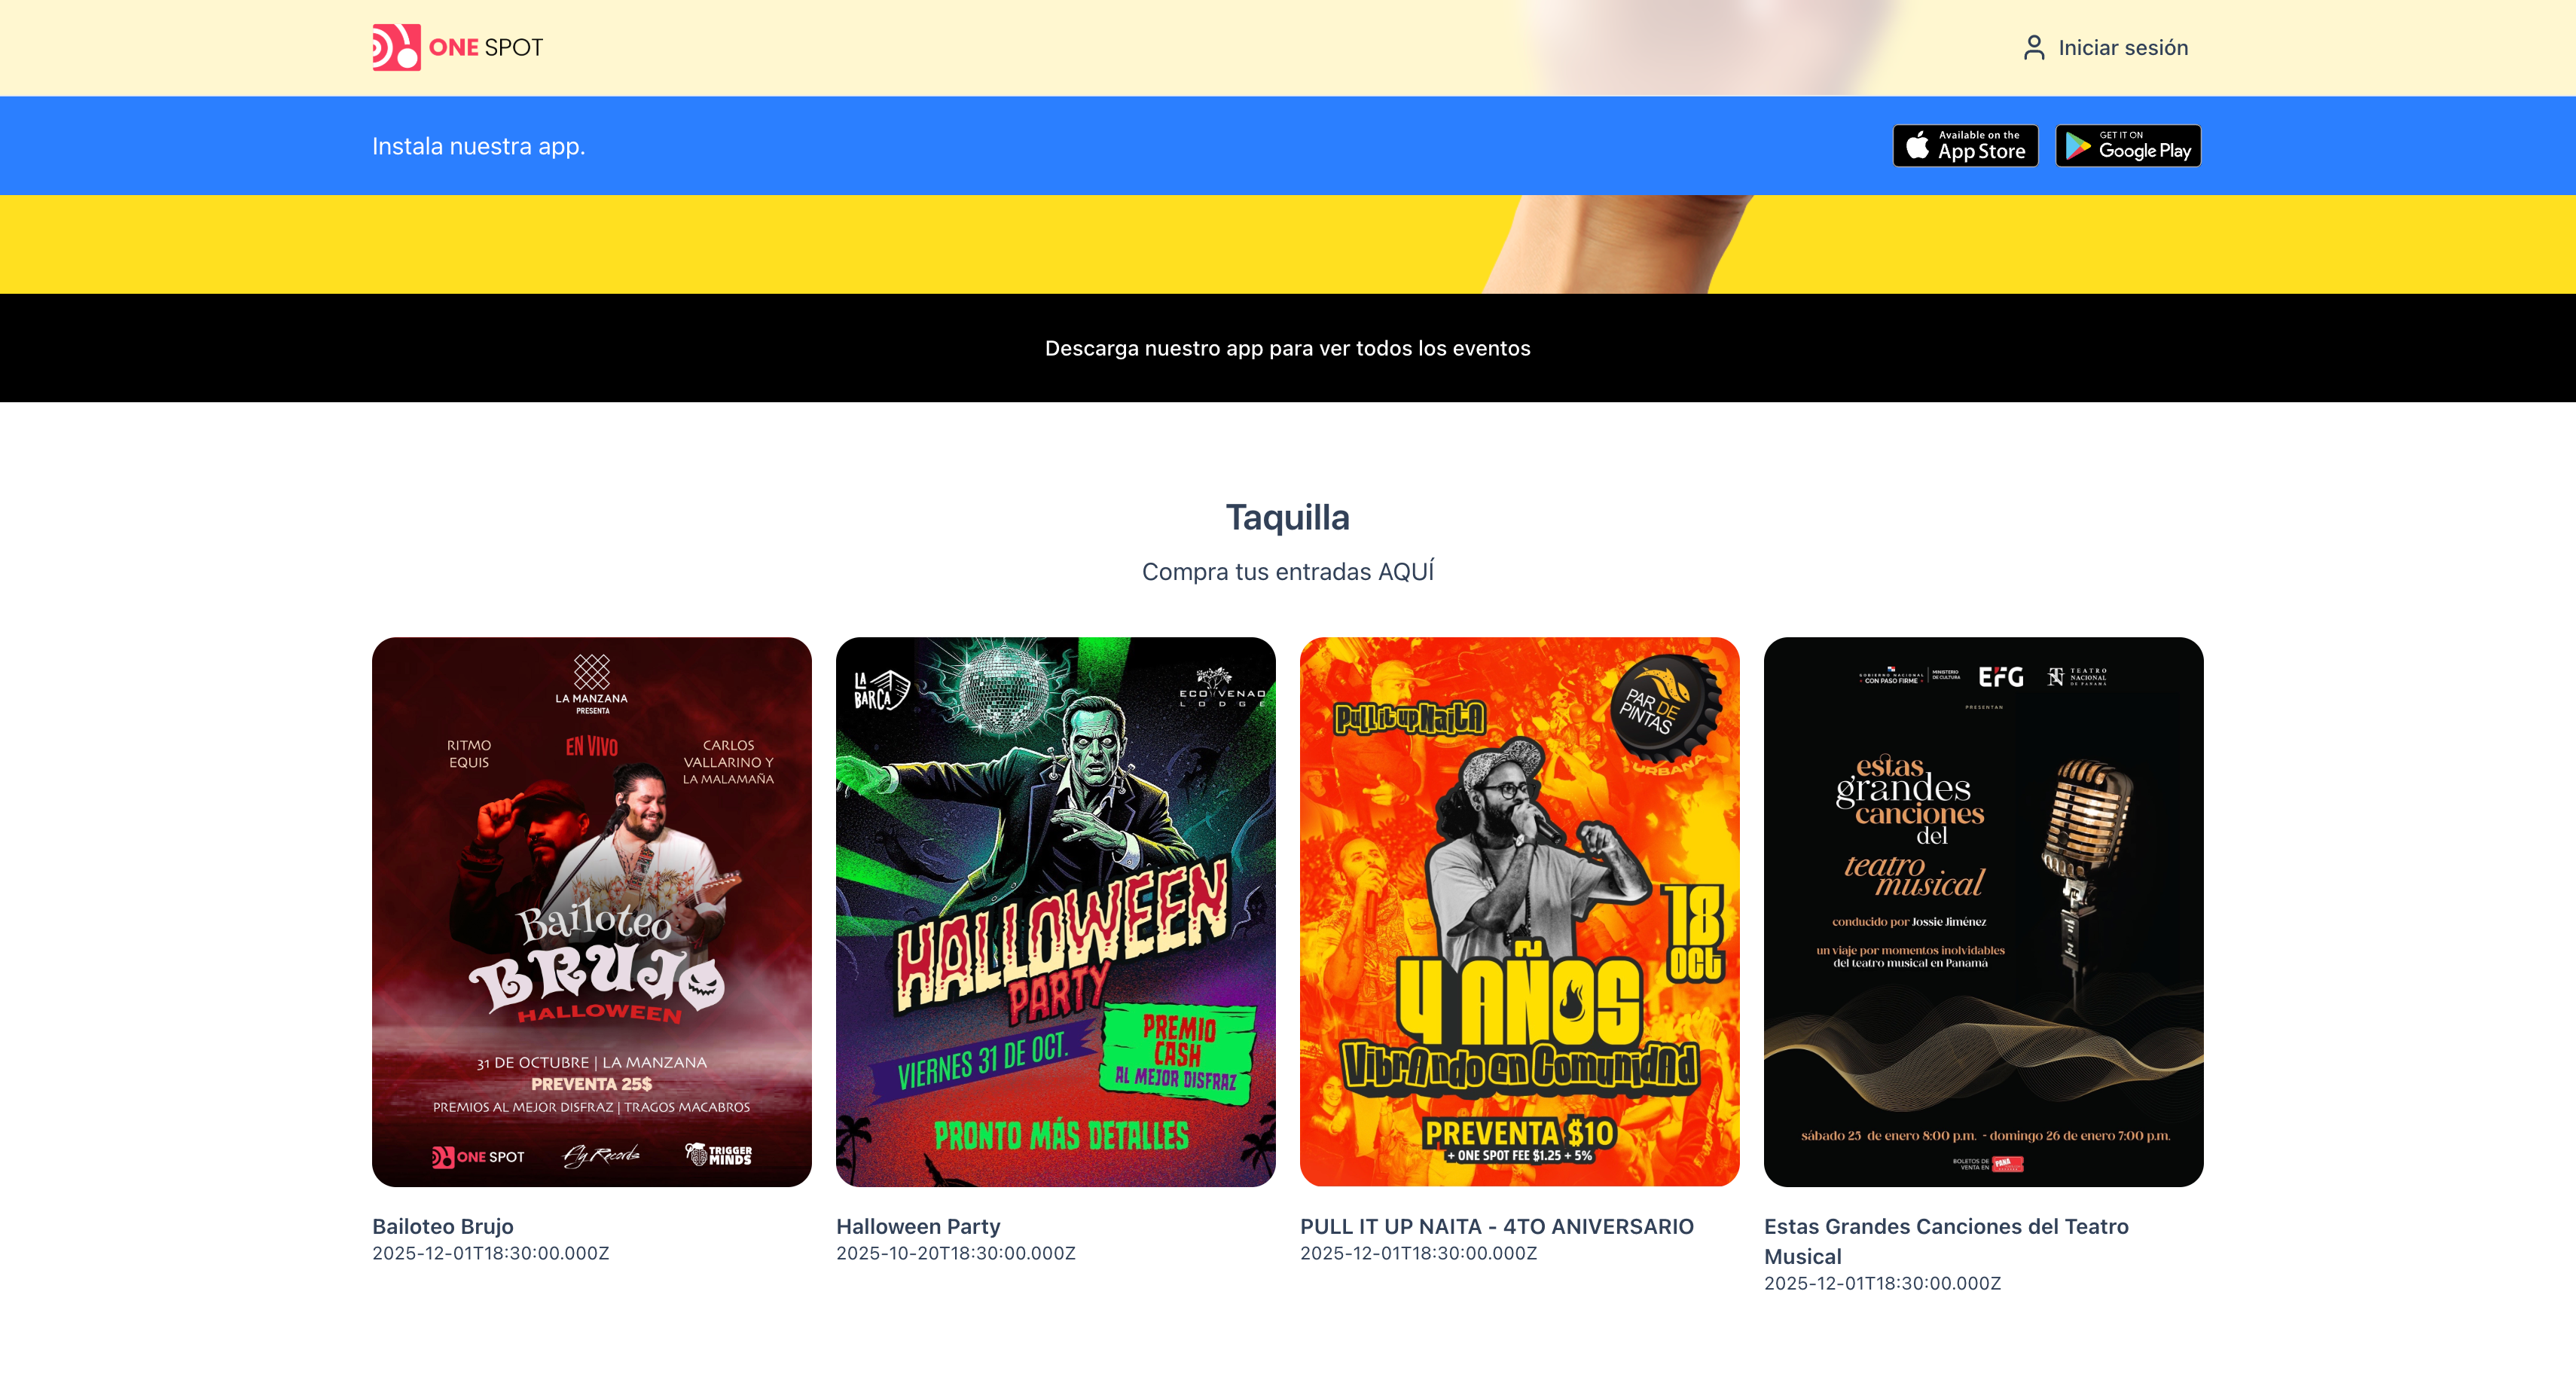
Task: Click the user profile icon
Action: tap(2034, 48)
